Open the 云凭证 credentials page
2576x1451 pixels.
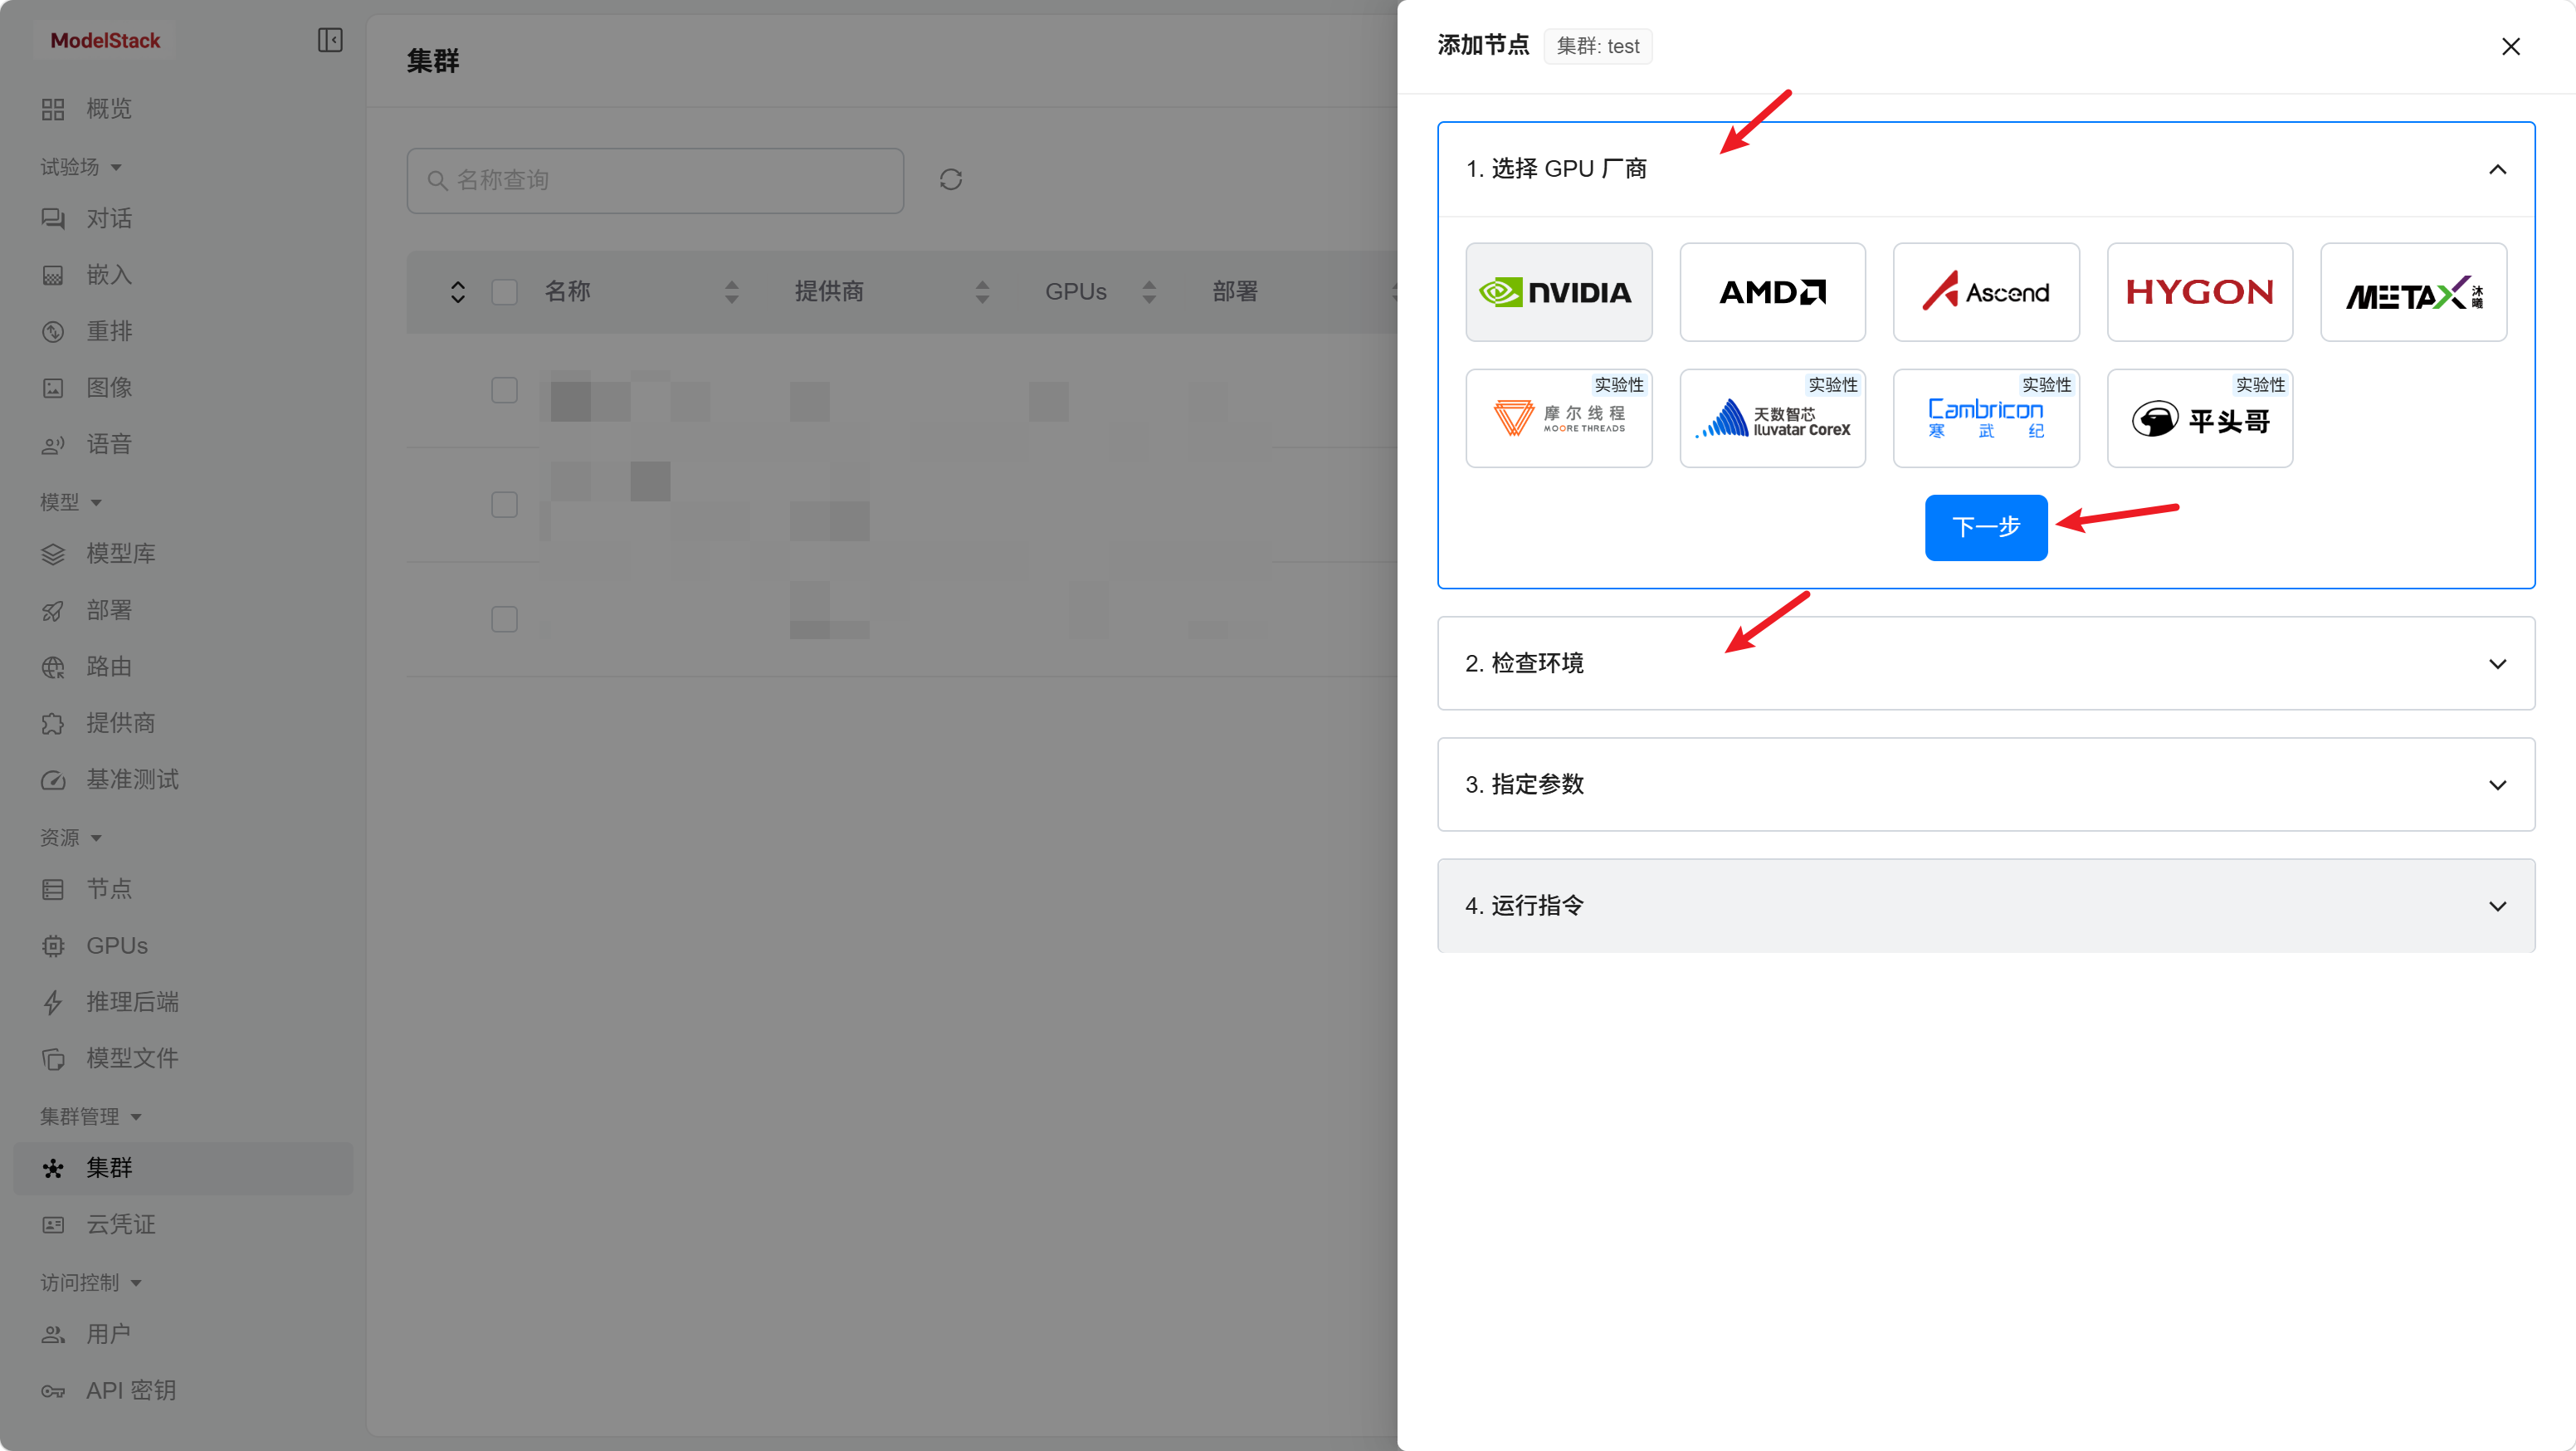pos(182,1225)
